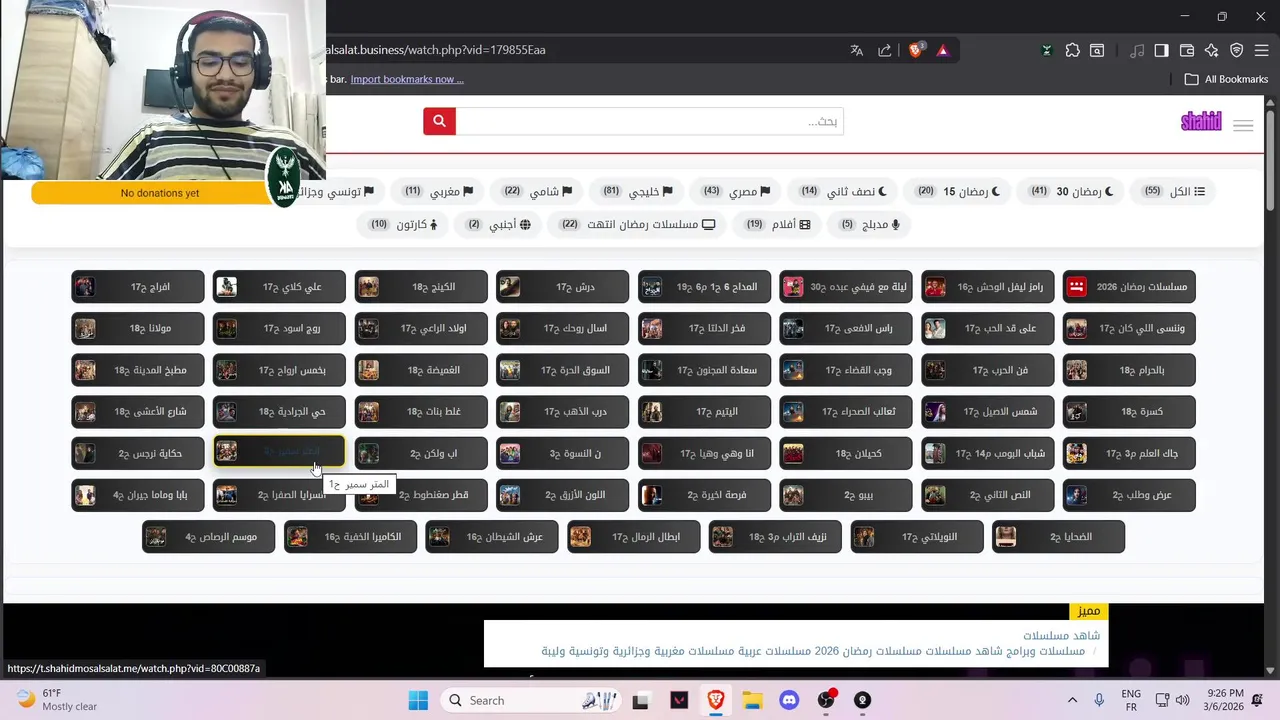The image size is (1280, 720).
Task: Select the رمضان 30 category filter
Action: [1071, 191]
